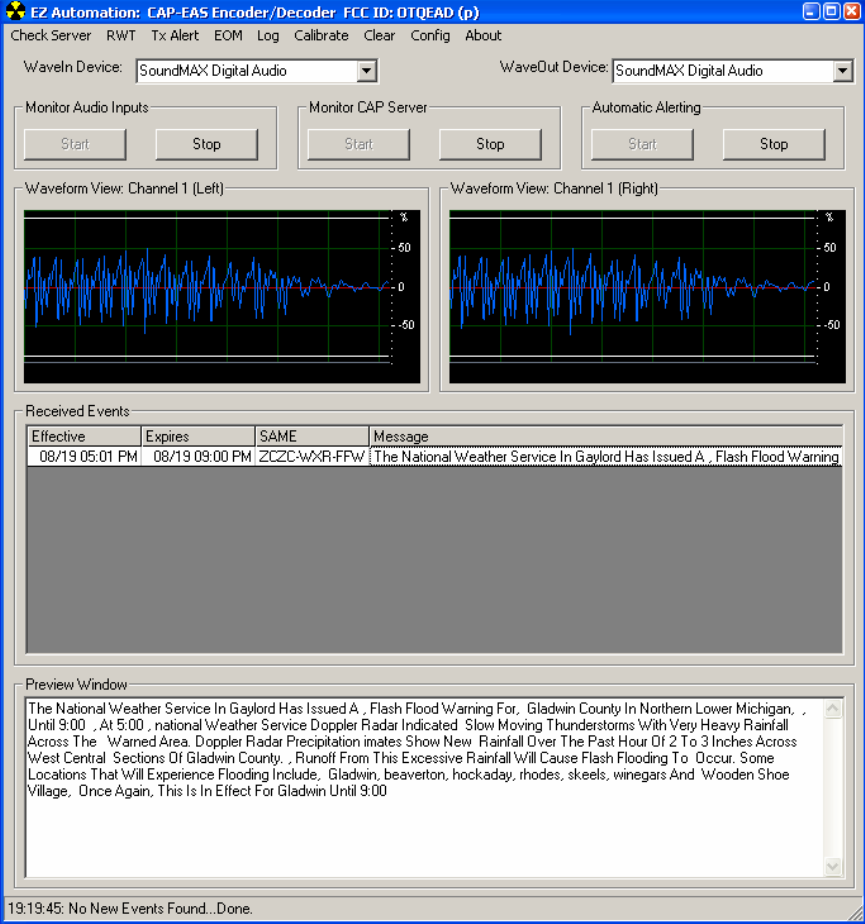Click the EZ Automation radiation title bar icon
The width and height of the screenshot is (865, 924).
pyautogui.click(x=15, y=11)
